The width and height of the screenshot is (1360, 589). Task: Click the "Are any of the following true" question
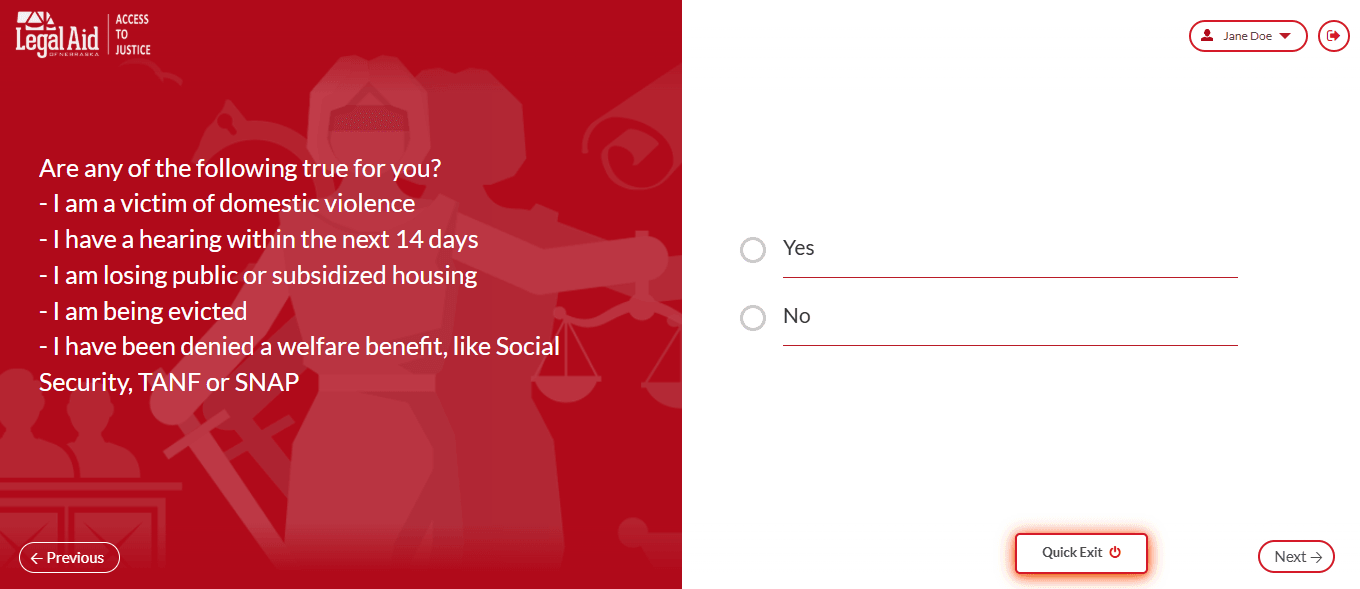[240, 168]
